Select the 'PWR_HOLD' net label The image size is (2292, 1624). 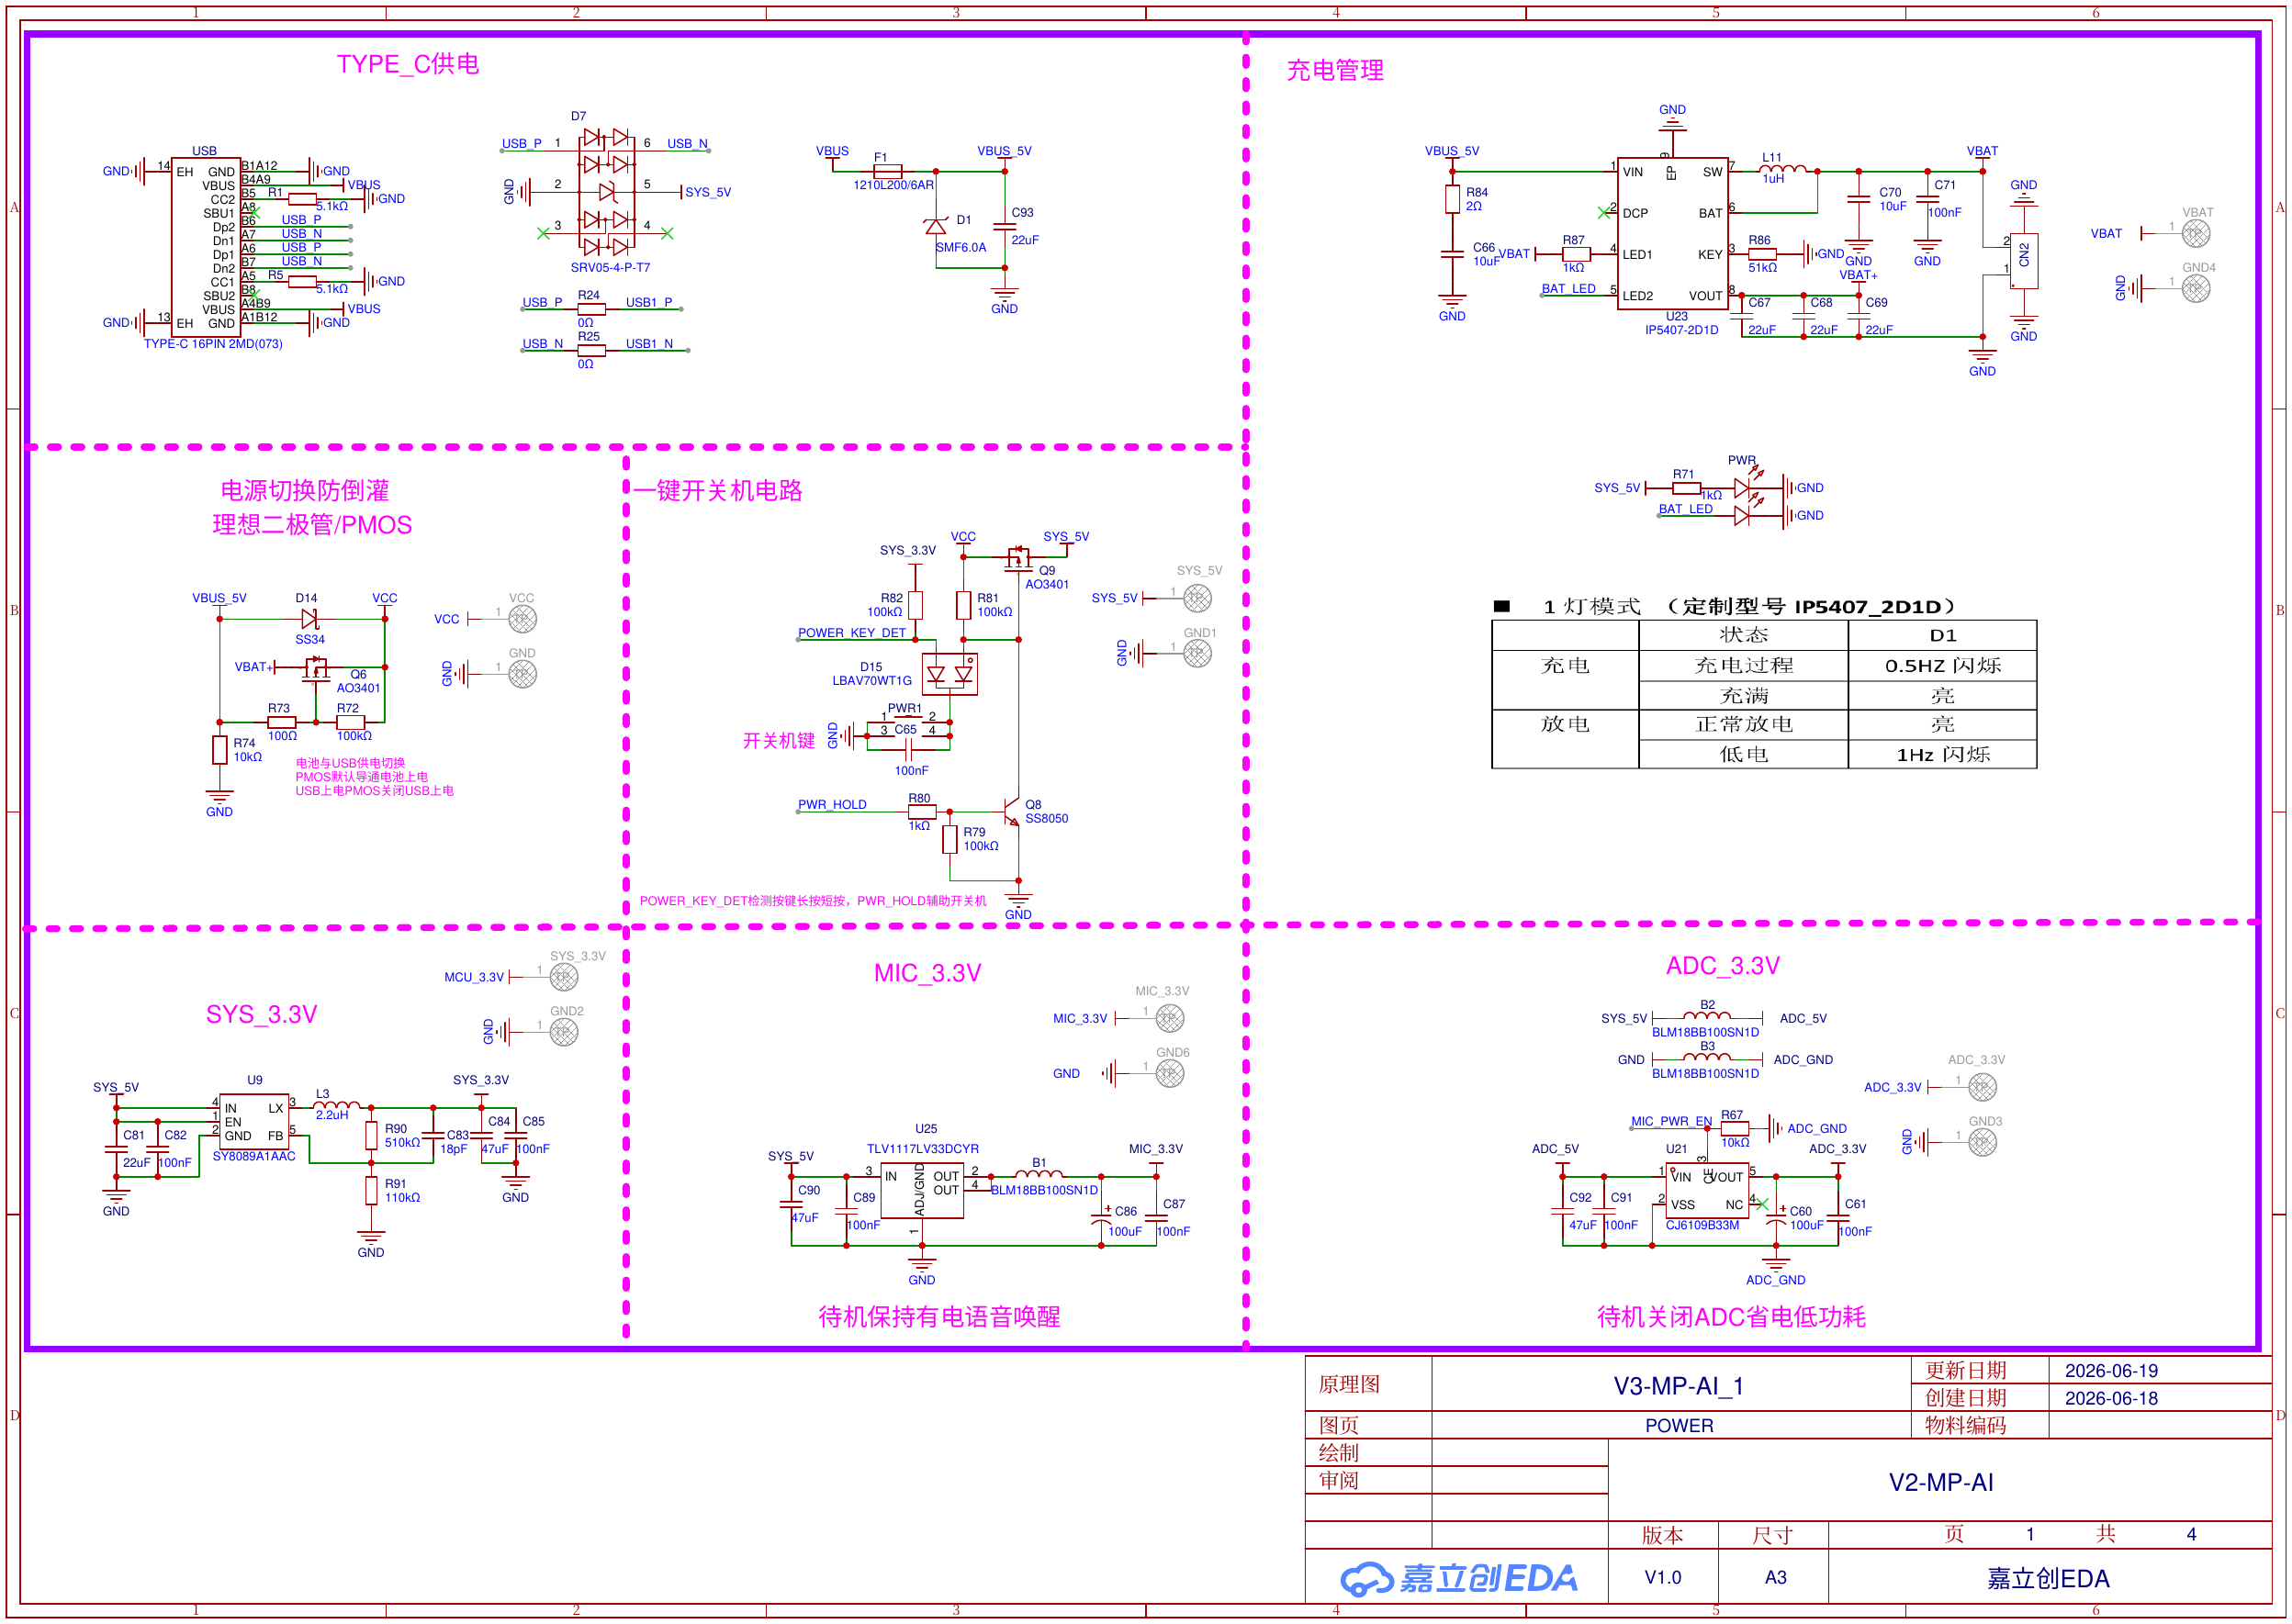[x=832, y=805]
